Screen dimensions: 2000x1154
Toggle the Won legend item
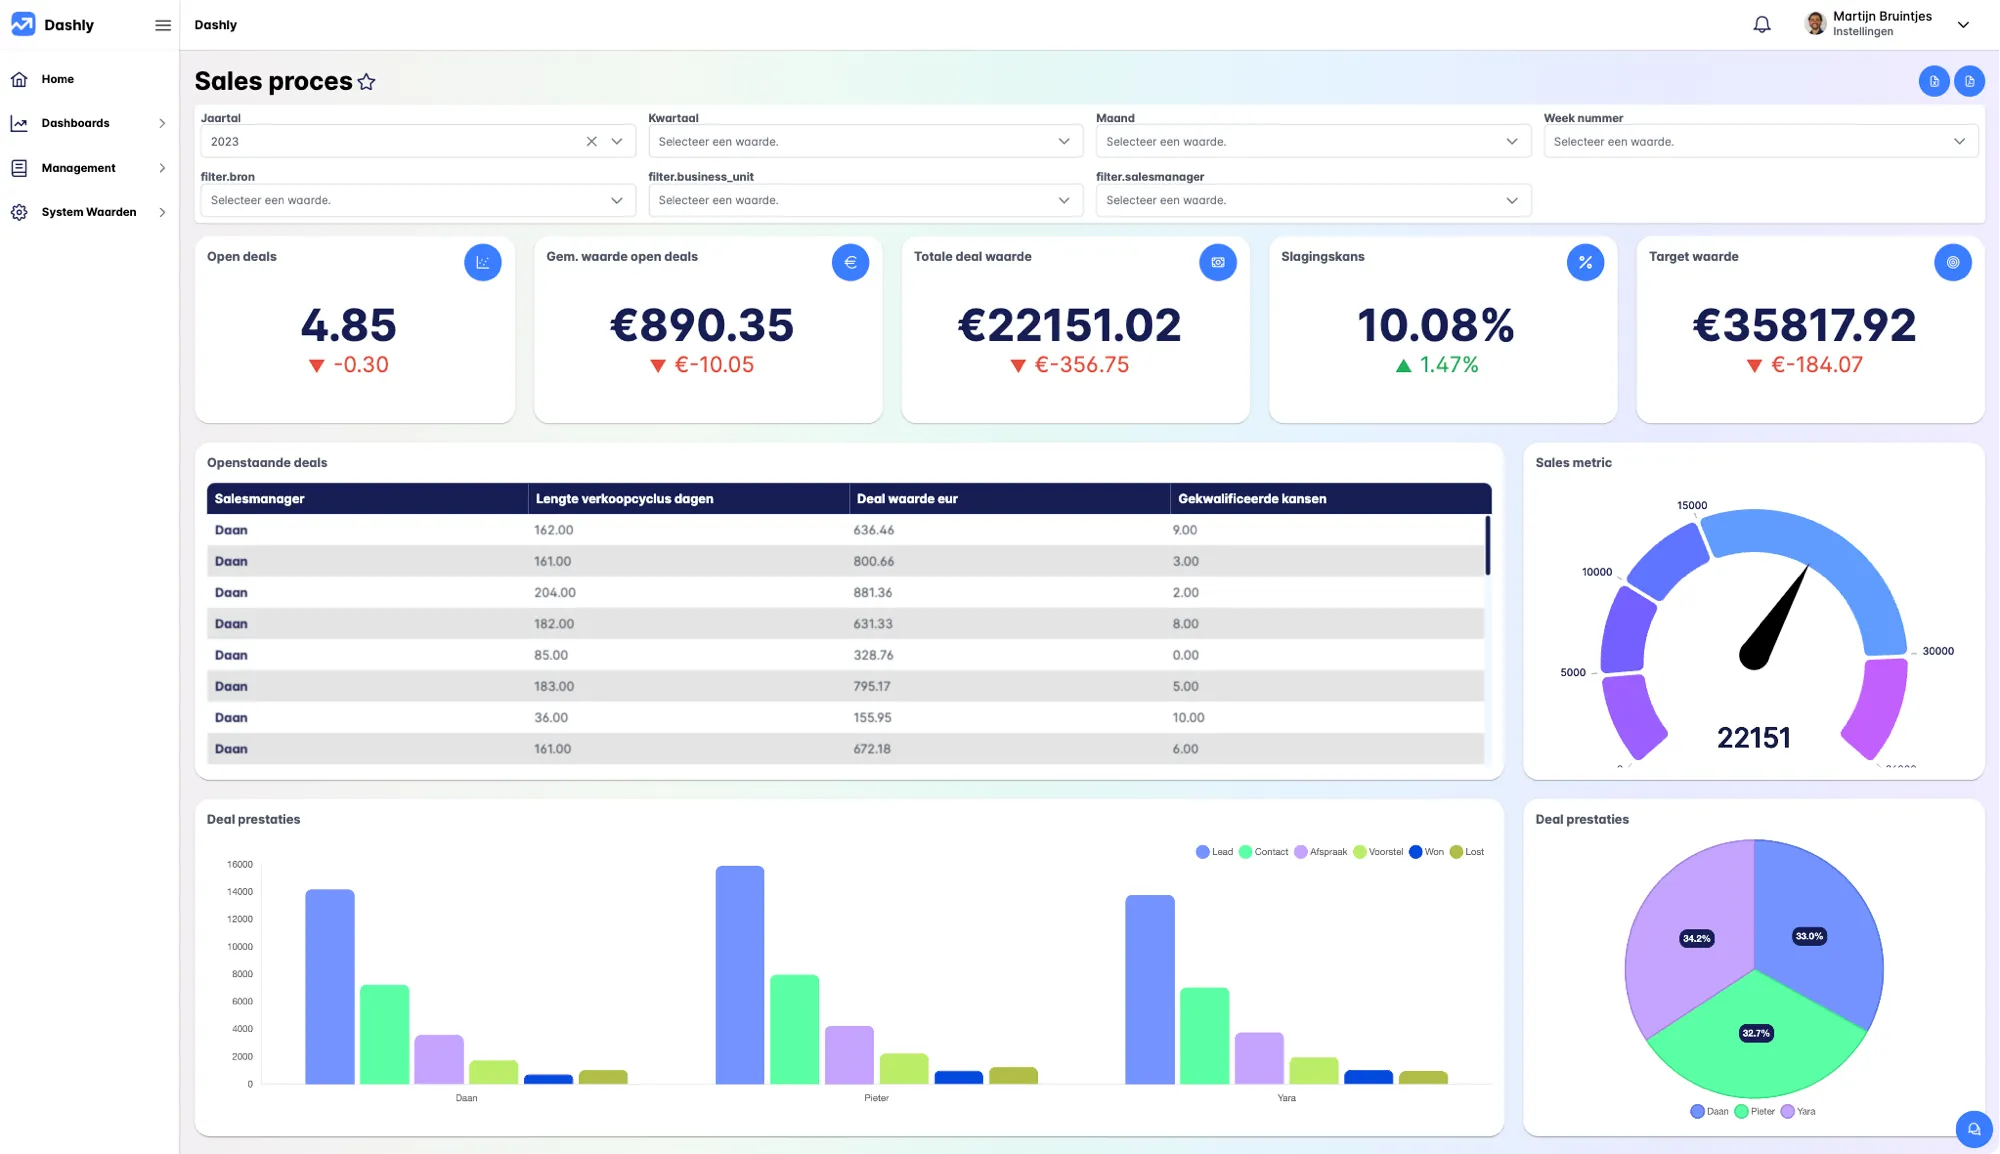[x=1426, y=852]
